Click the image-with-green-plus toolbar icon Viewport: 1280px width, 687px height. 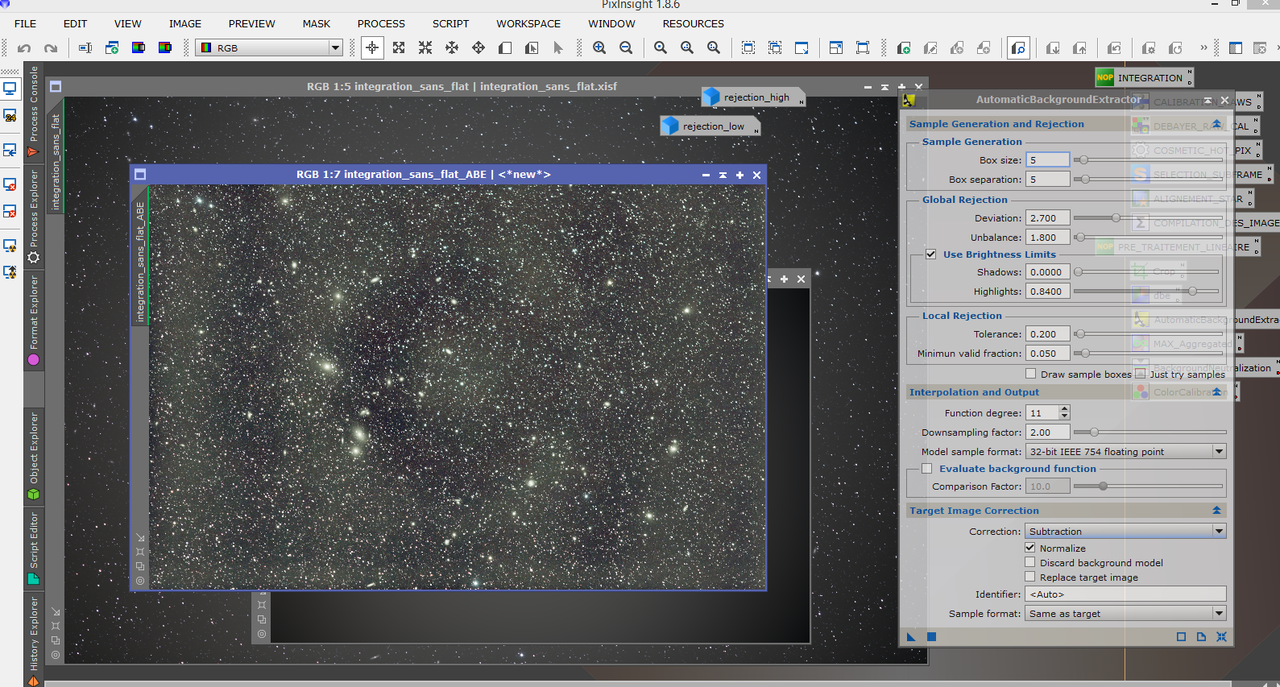point(112,48)
